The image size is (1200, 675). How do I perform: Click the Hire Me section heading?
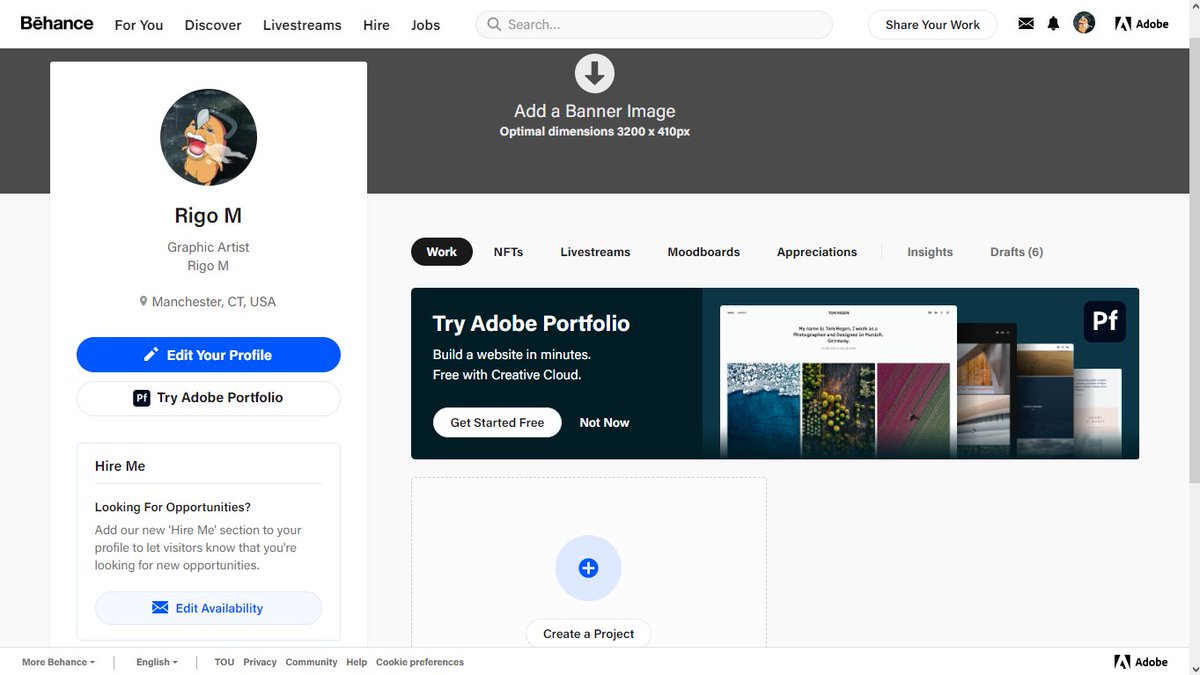[x=120, y=466]
